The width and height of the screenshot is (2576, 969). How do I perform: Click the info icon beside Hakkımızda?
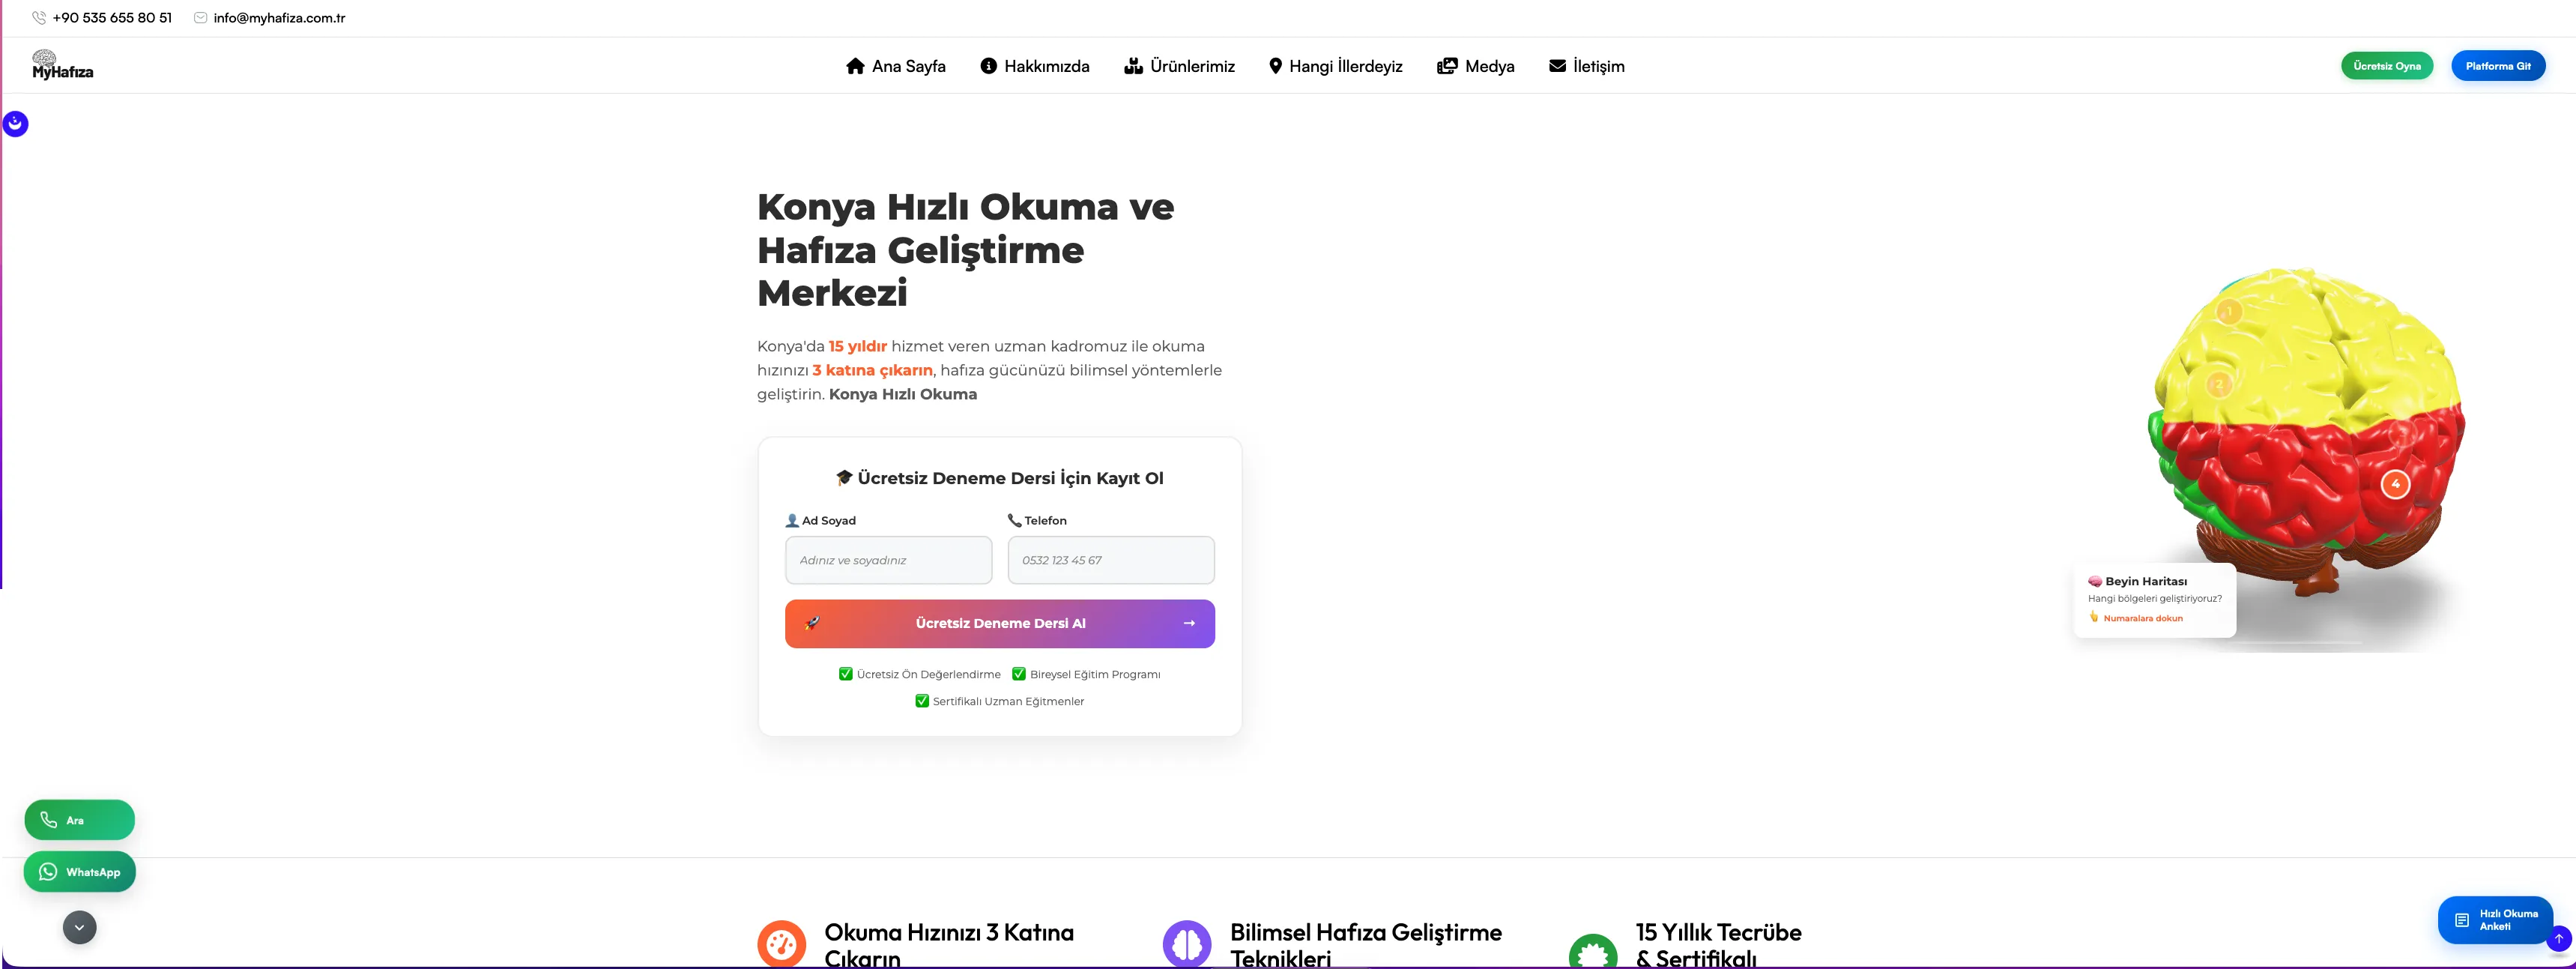pyautogui.click(x=988, y=66)
